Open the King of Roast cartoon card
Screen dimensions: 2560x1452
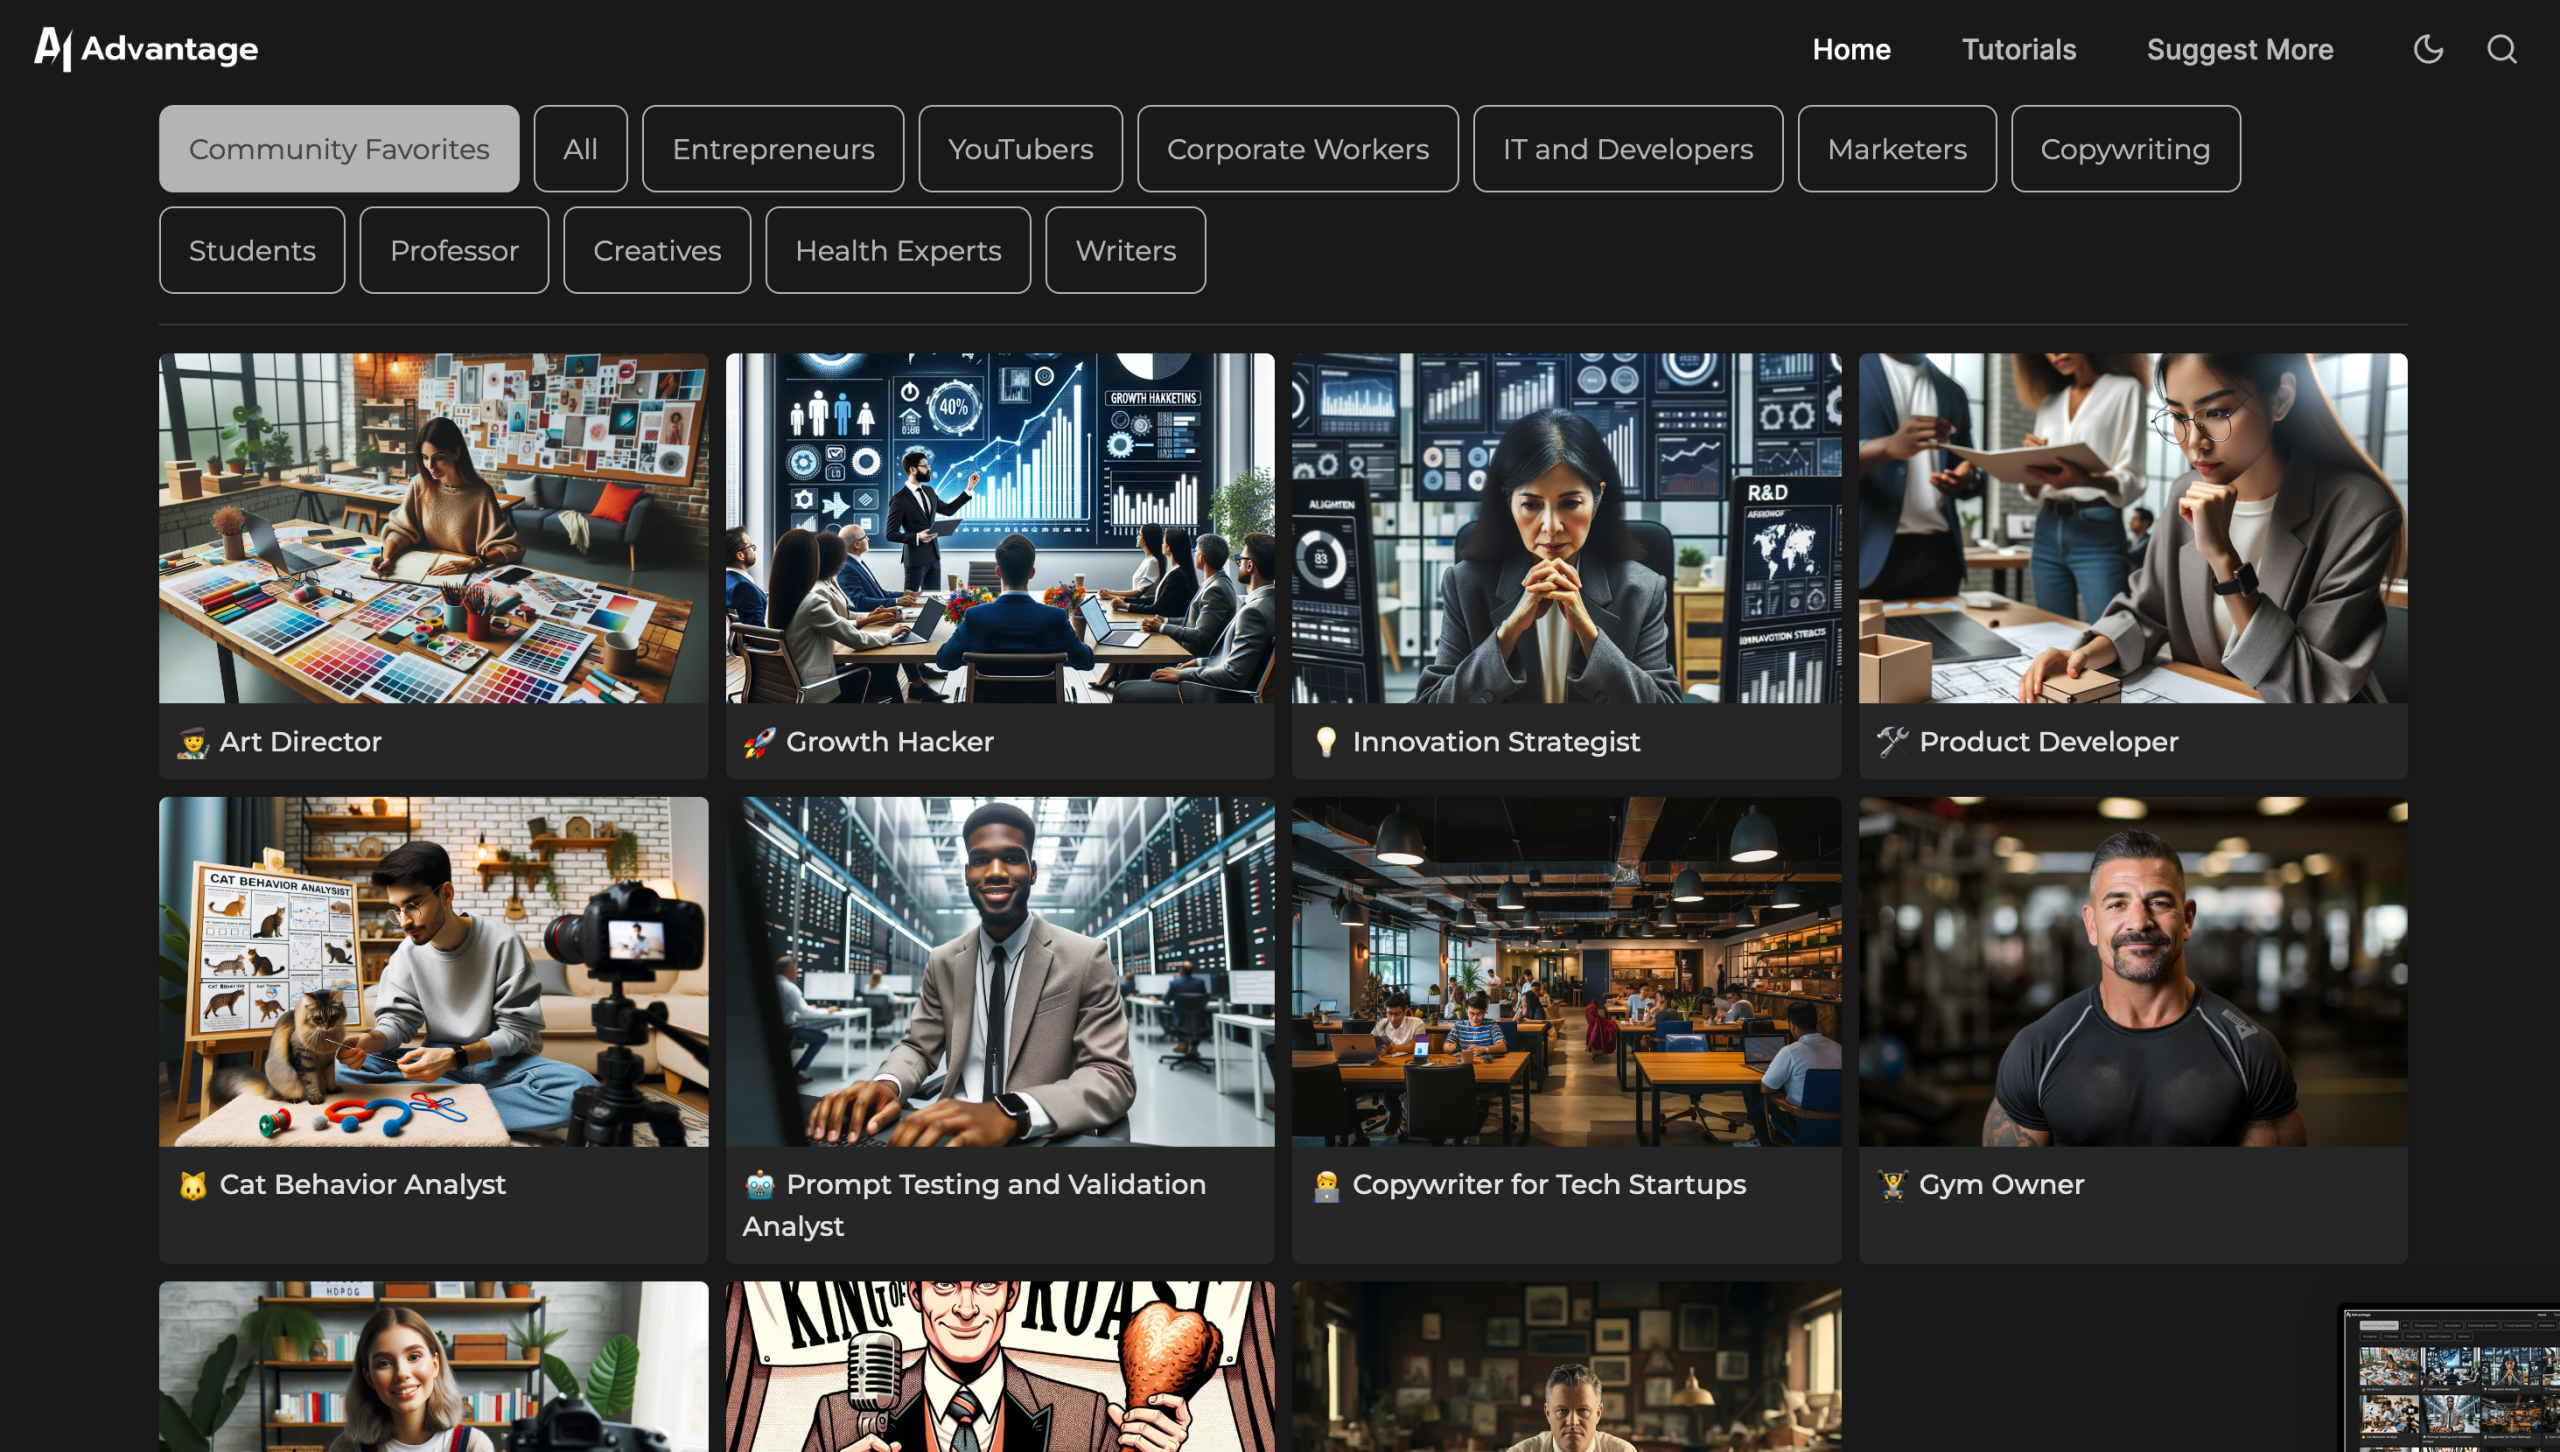pyautogui.click(x=1000, y=1366)
